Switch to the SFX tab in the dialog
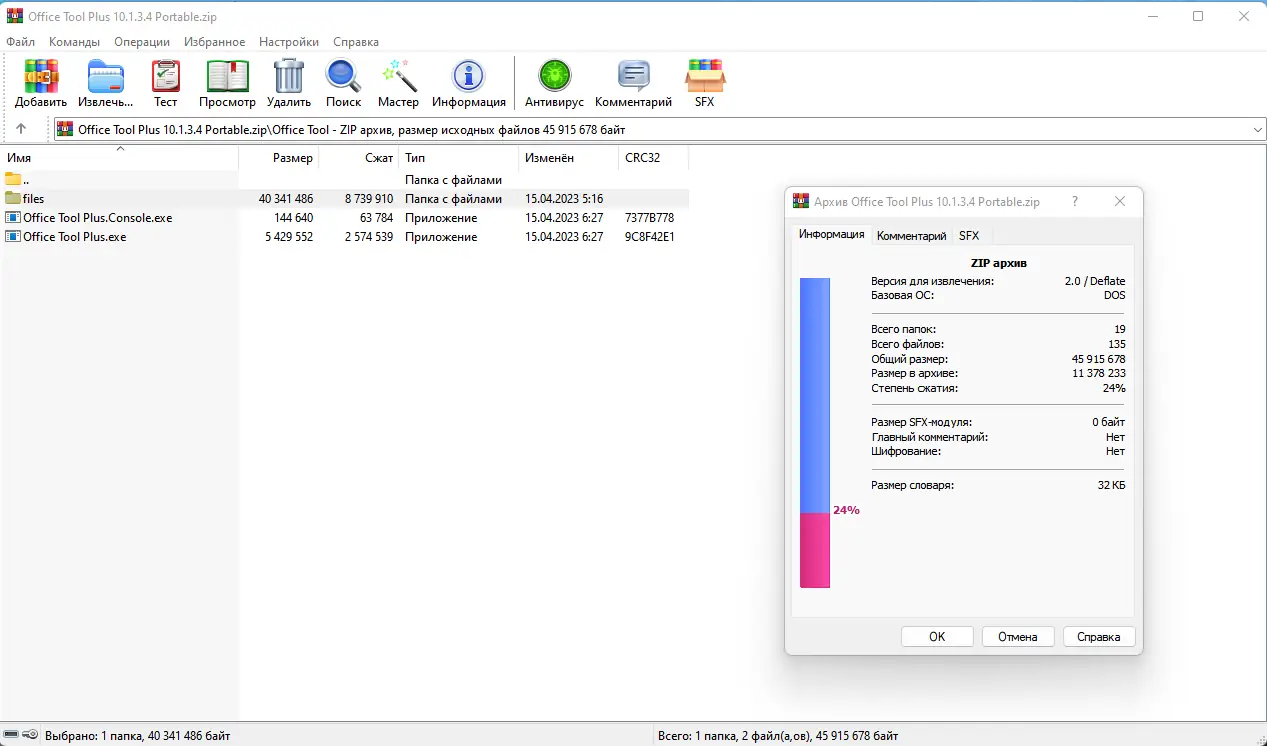Image resolution: width=1267 pixels, height=746 pixels. point(968,235)
